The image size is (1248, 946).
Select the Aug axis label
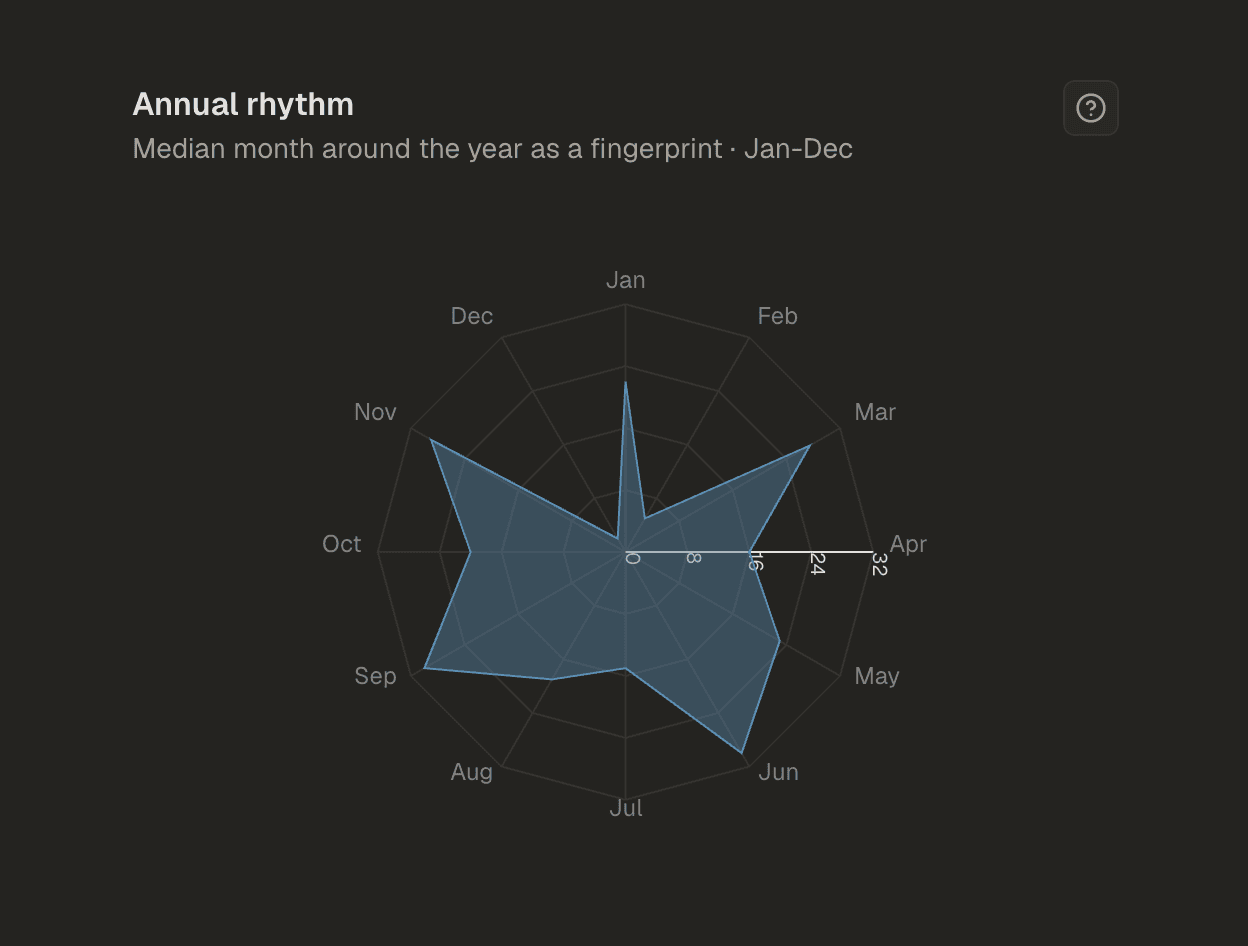471,772
